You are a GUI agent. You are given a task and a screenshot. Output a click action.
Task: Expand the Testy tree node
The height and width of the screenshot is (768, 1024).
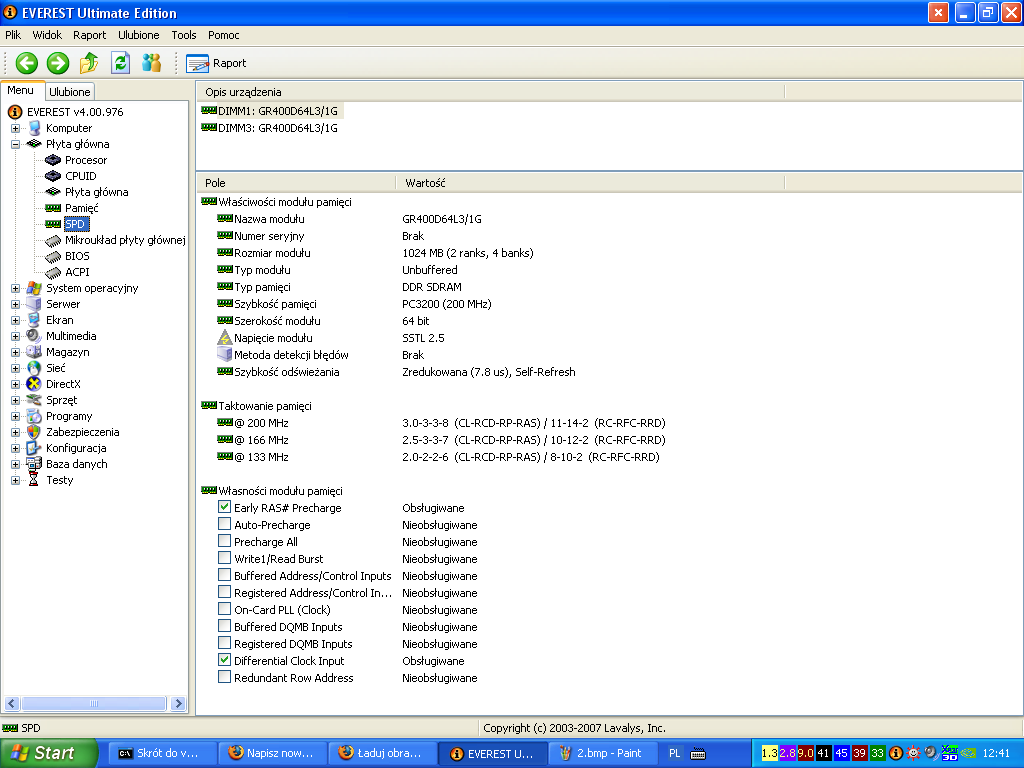point(16,481)
